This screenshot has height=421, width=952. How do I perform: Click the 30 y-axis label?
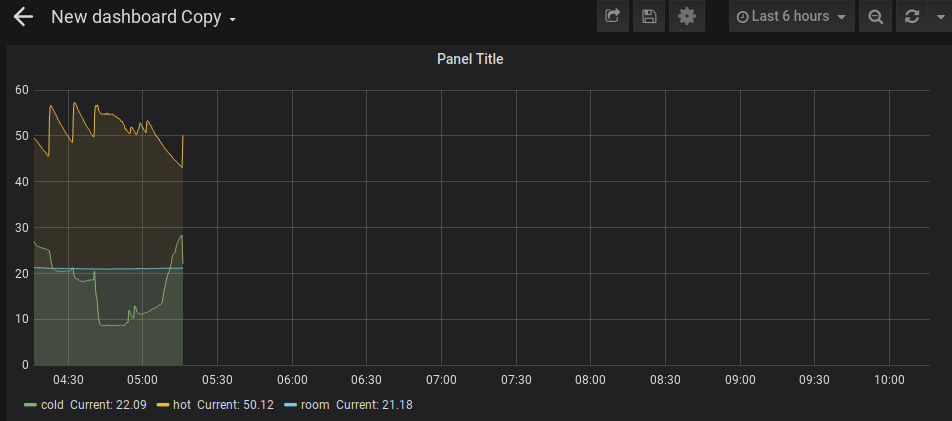click(22, 228)
